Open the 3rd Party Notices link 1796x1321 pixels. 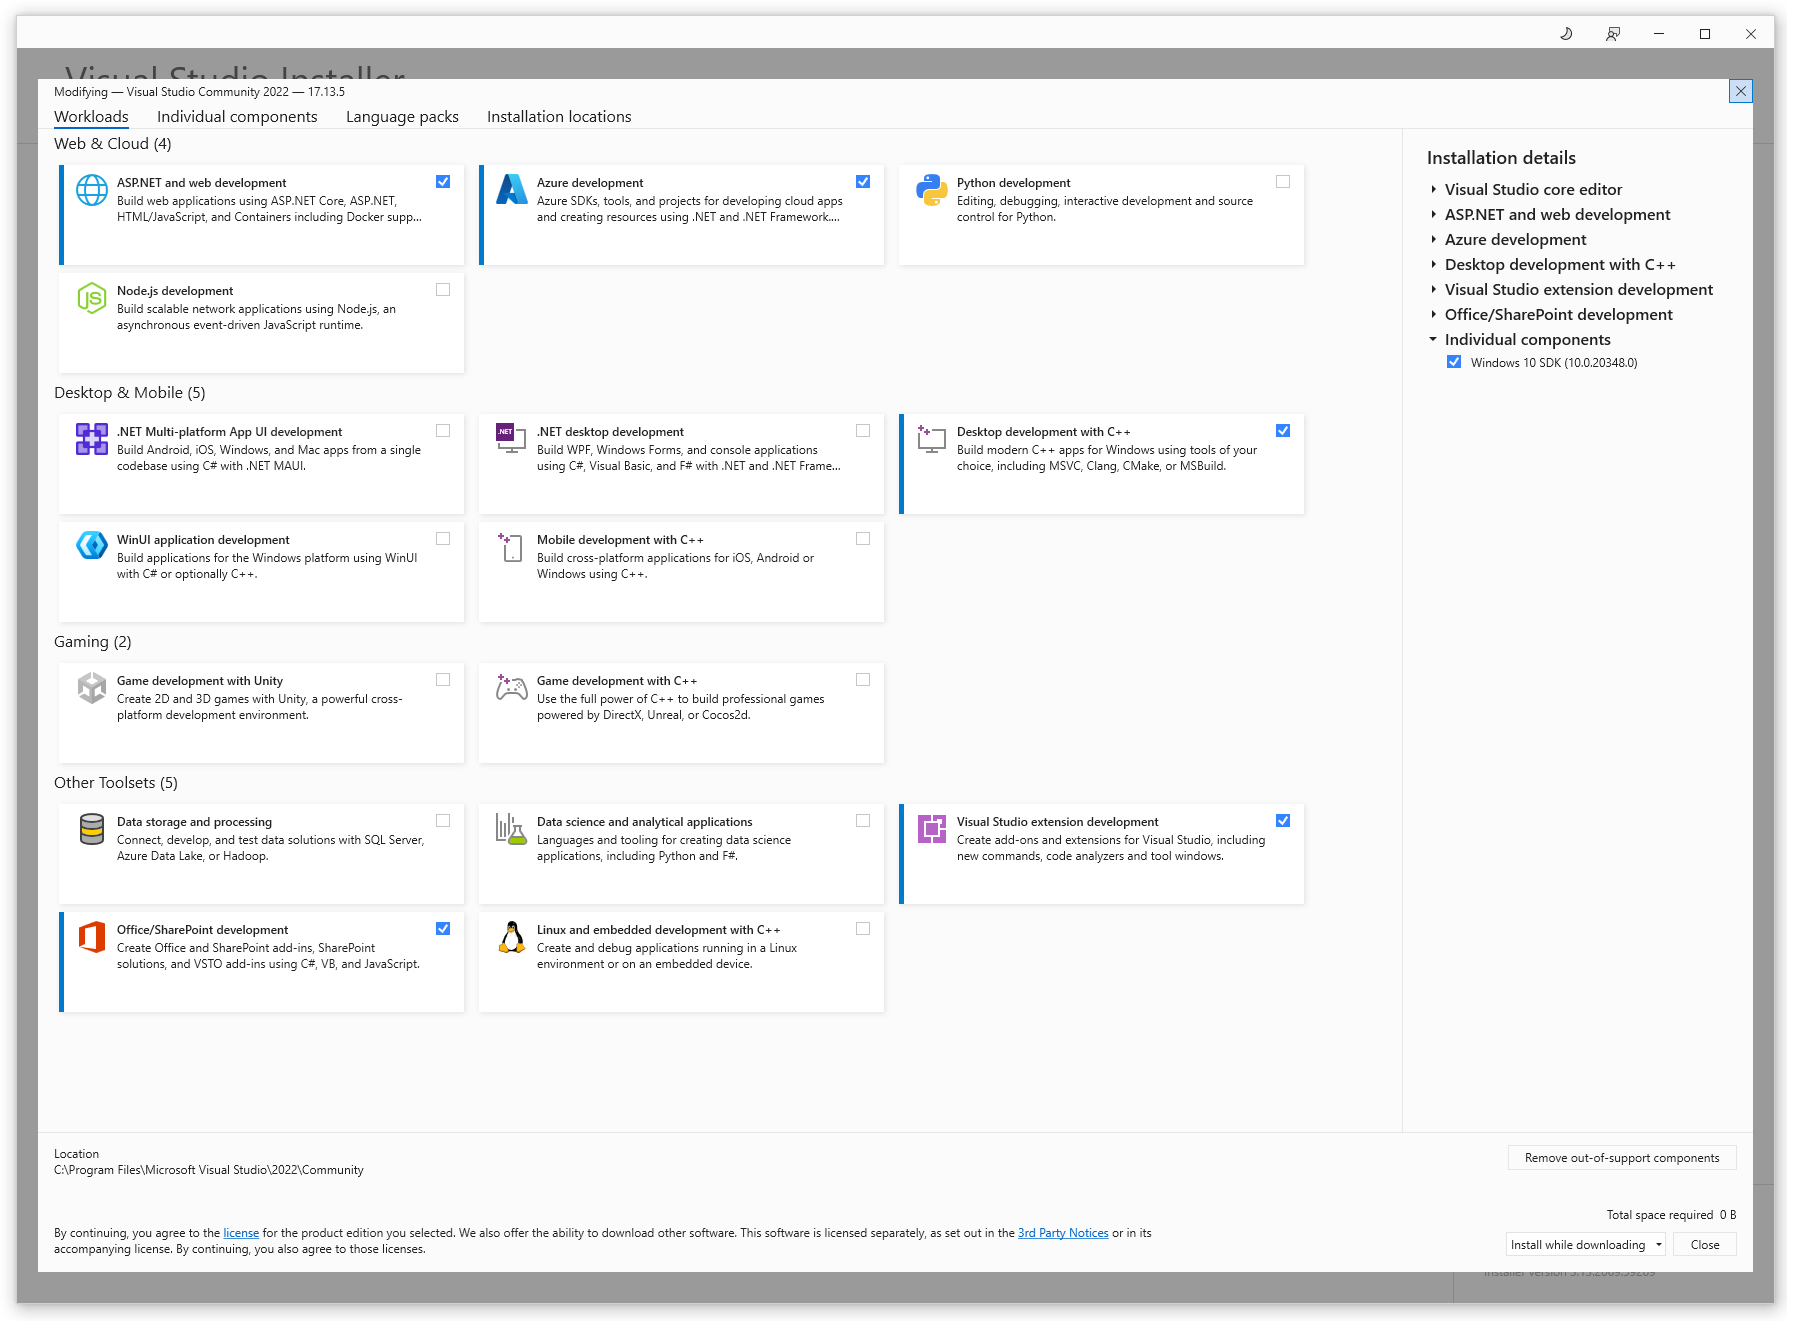coord(1063,1233)
